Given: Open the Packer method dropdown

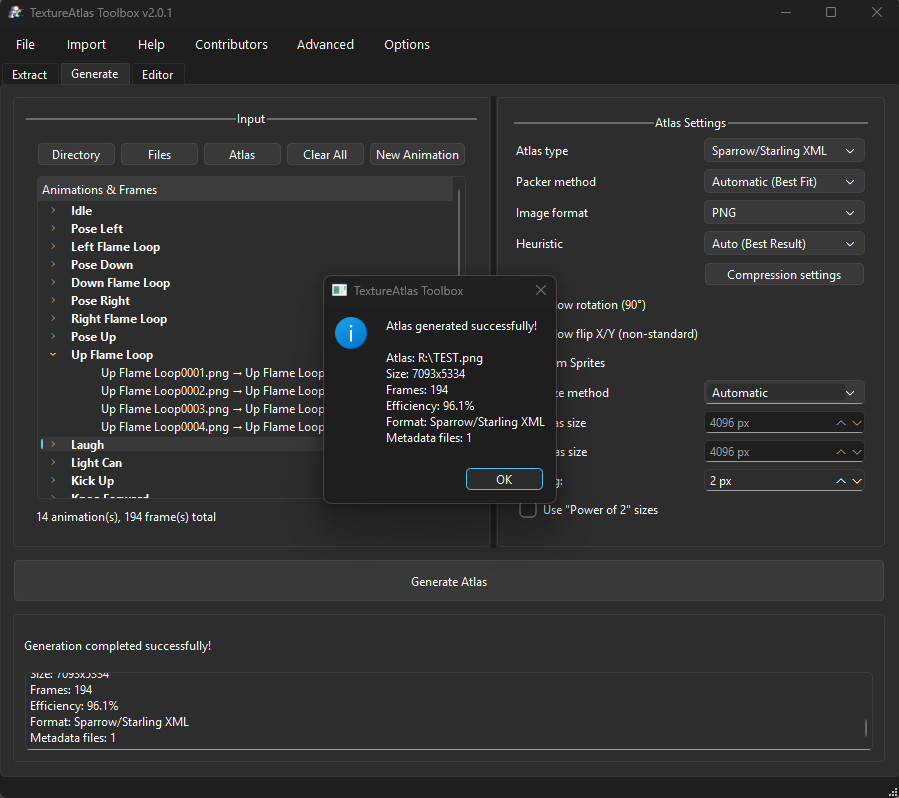Looking at the screenshot, I should [783, 181].
